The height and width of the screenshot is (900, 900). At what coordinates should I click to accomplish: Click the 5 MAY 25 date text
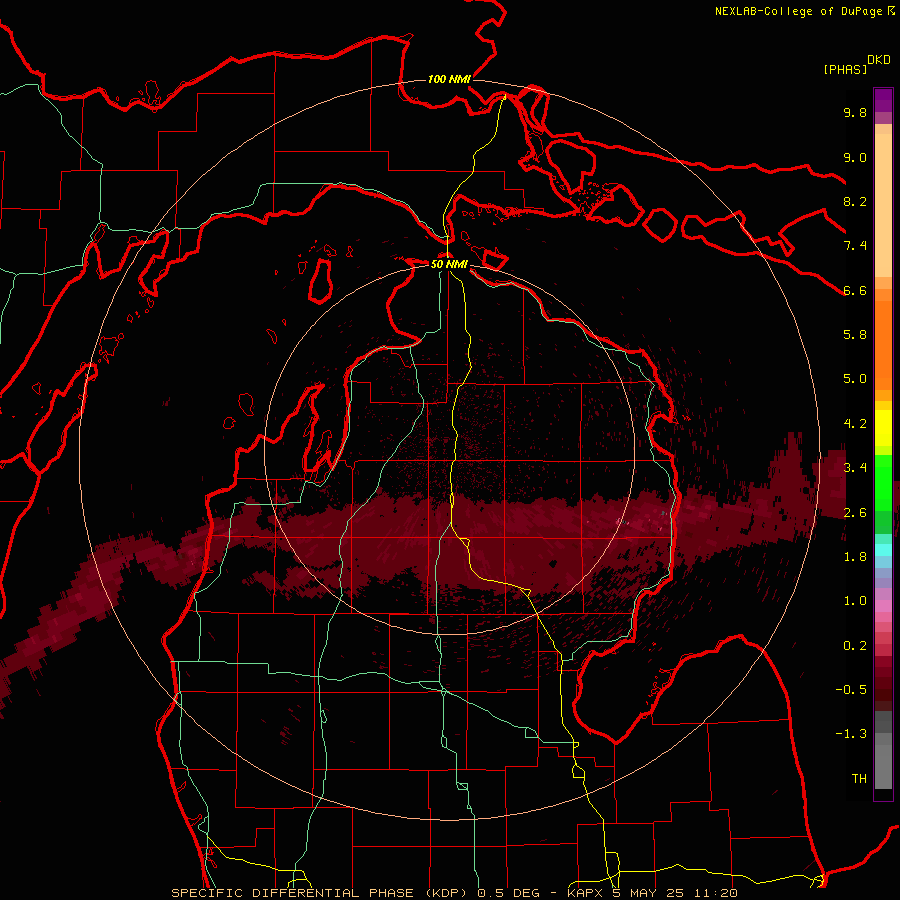[x=650, y=893]
